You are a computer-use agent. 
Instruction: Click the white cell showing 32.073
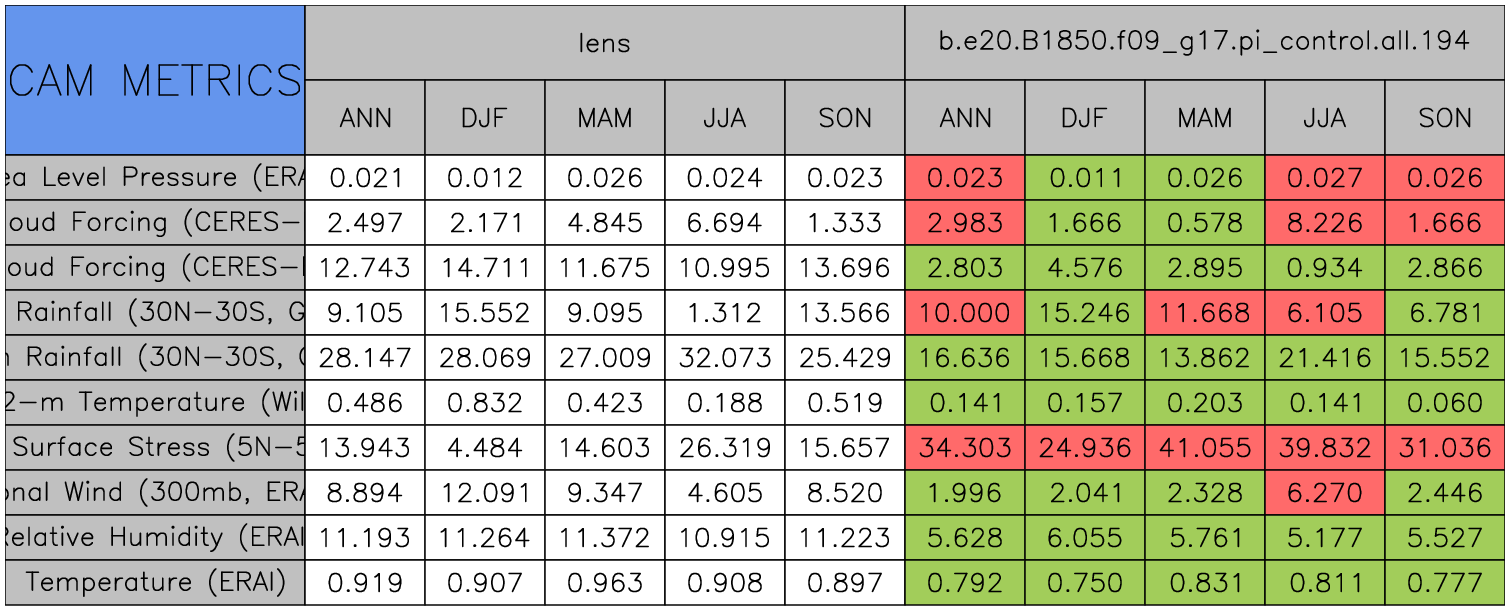pos(725,358)
